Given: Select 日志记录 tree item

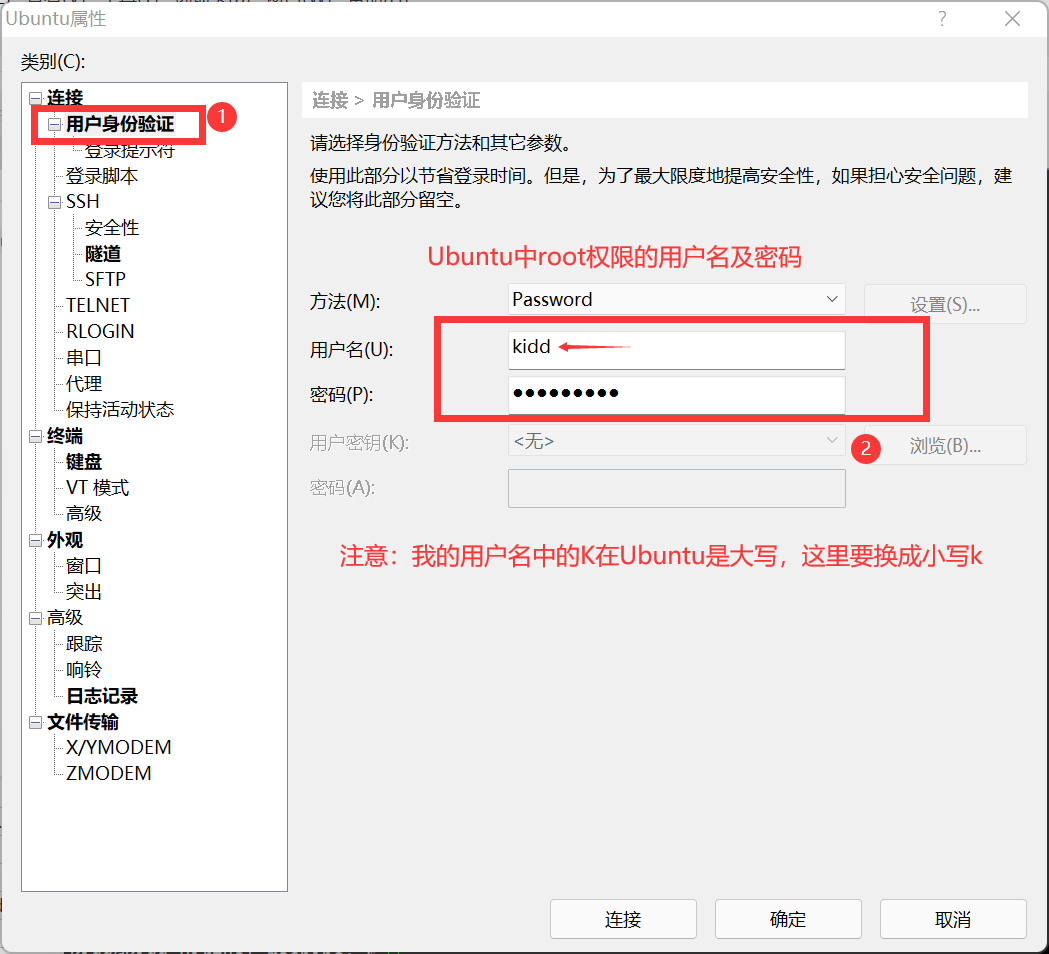Looking at the screenshot, I should point(102,696).
